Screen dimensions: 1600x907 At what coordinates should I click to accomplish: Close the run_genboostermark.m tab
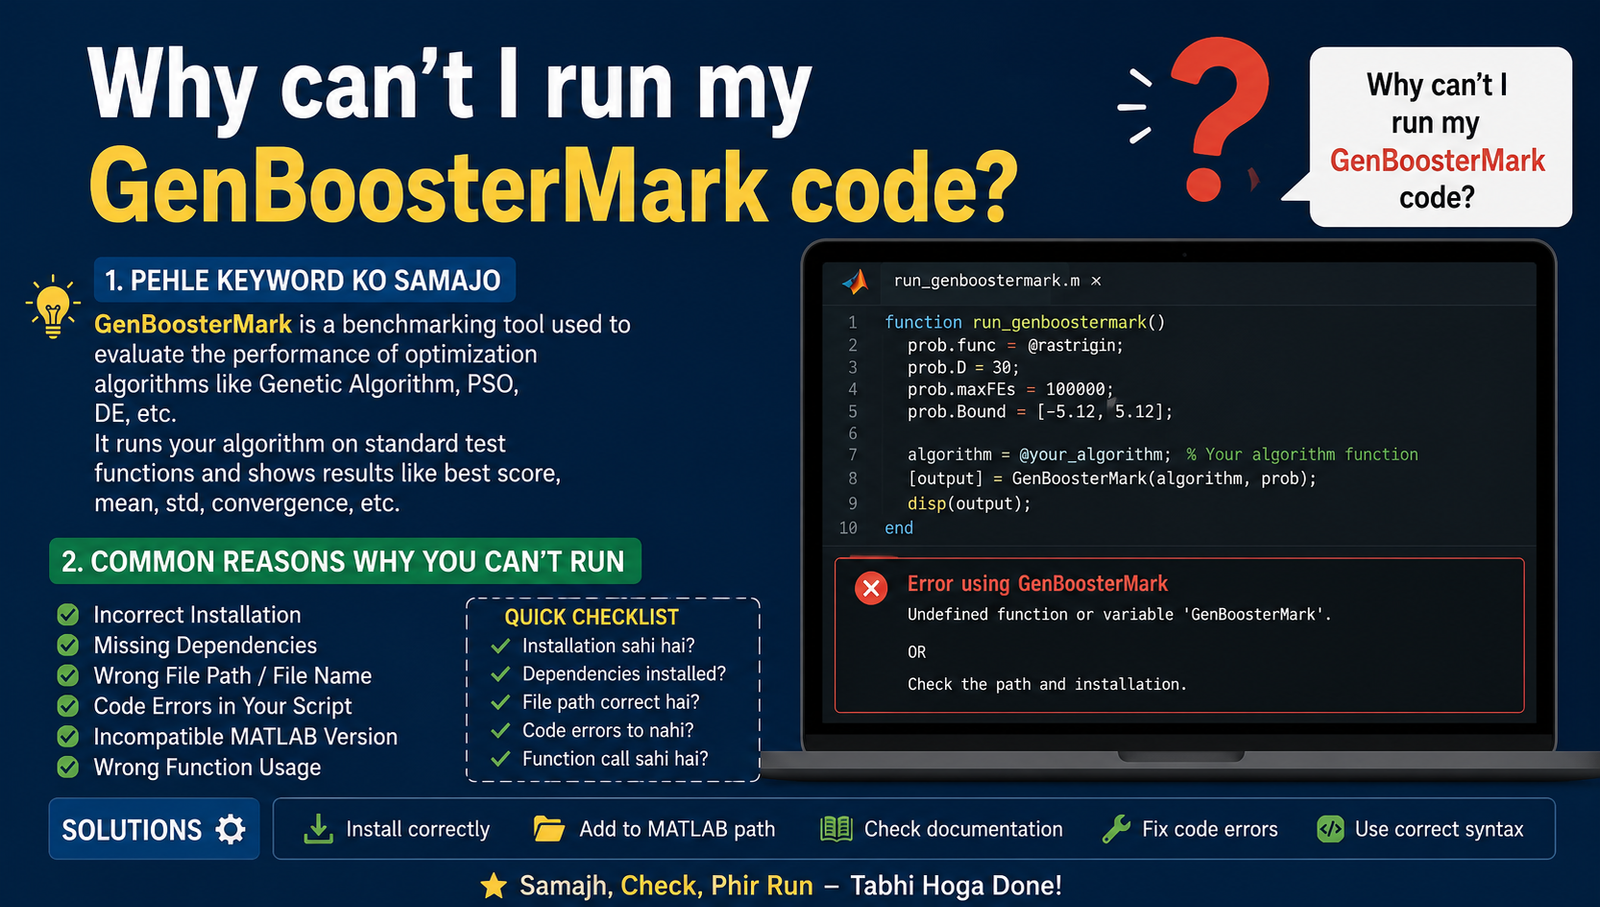pyautogui.click(x=1096, y=281)
